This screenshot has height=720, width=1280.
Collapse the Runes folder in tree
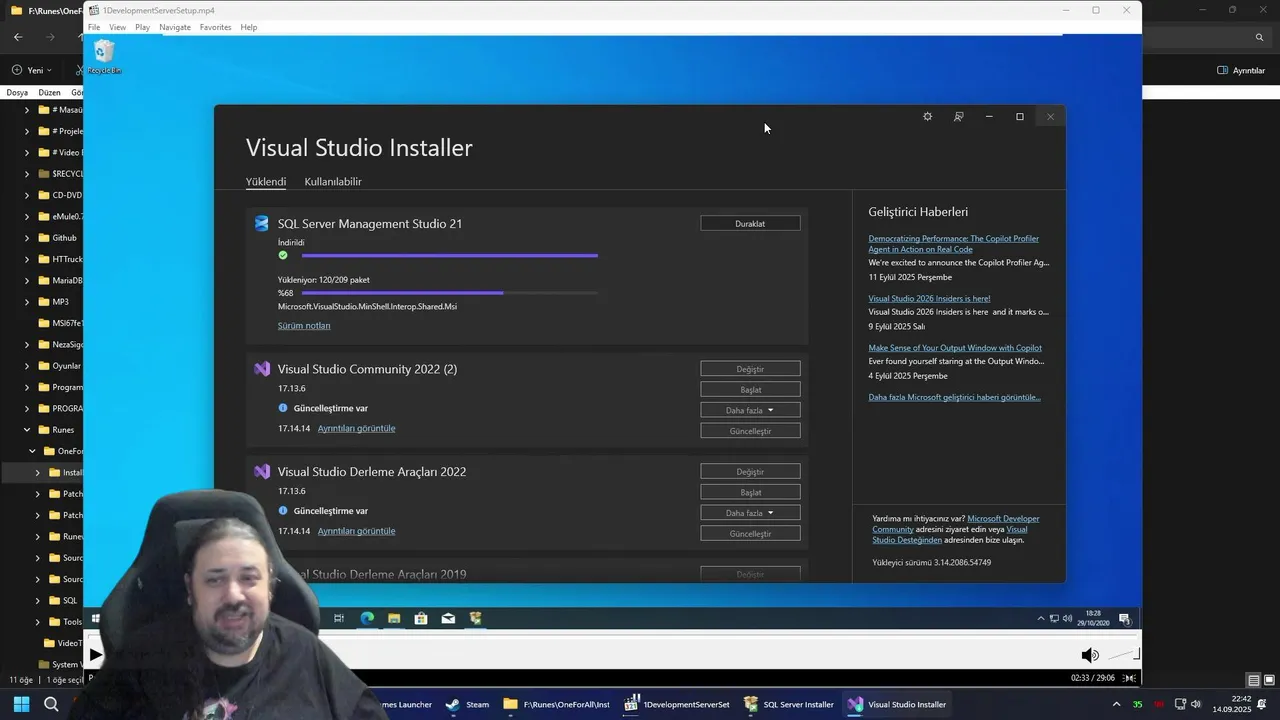click(x=27, y=430)
